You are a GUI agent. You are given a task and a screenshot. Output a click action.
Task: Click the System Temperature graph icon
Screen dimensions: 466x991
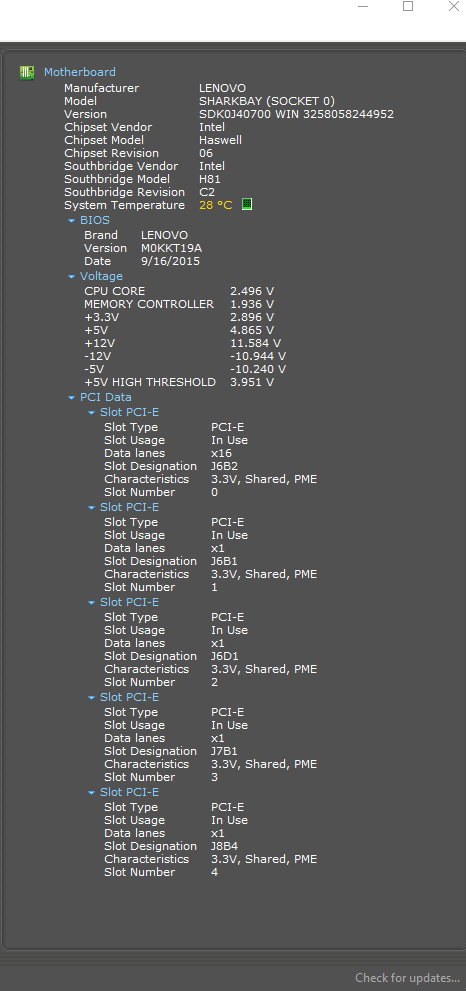pos(247,205)
